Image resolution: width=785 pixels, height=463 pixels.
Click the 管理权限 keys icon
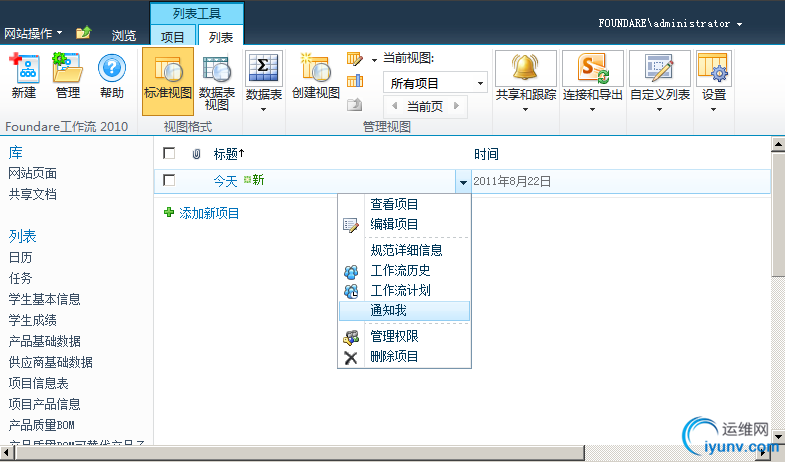351,337
